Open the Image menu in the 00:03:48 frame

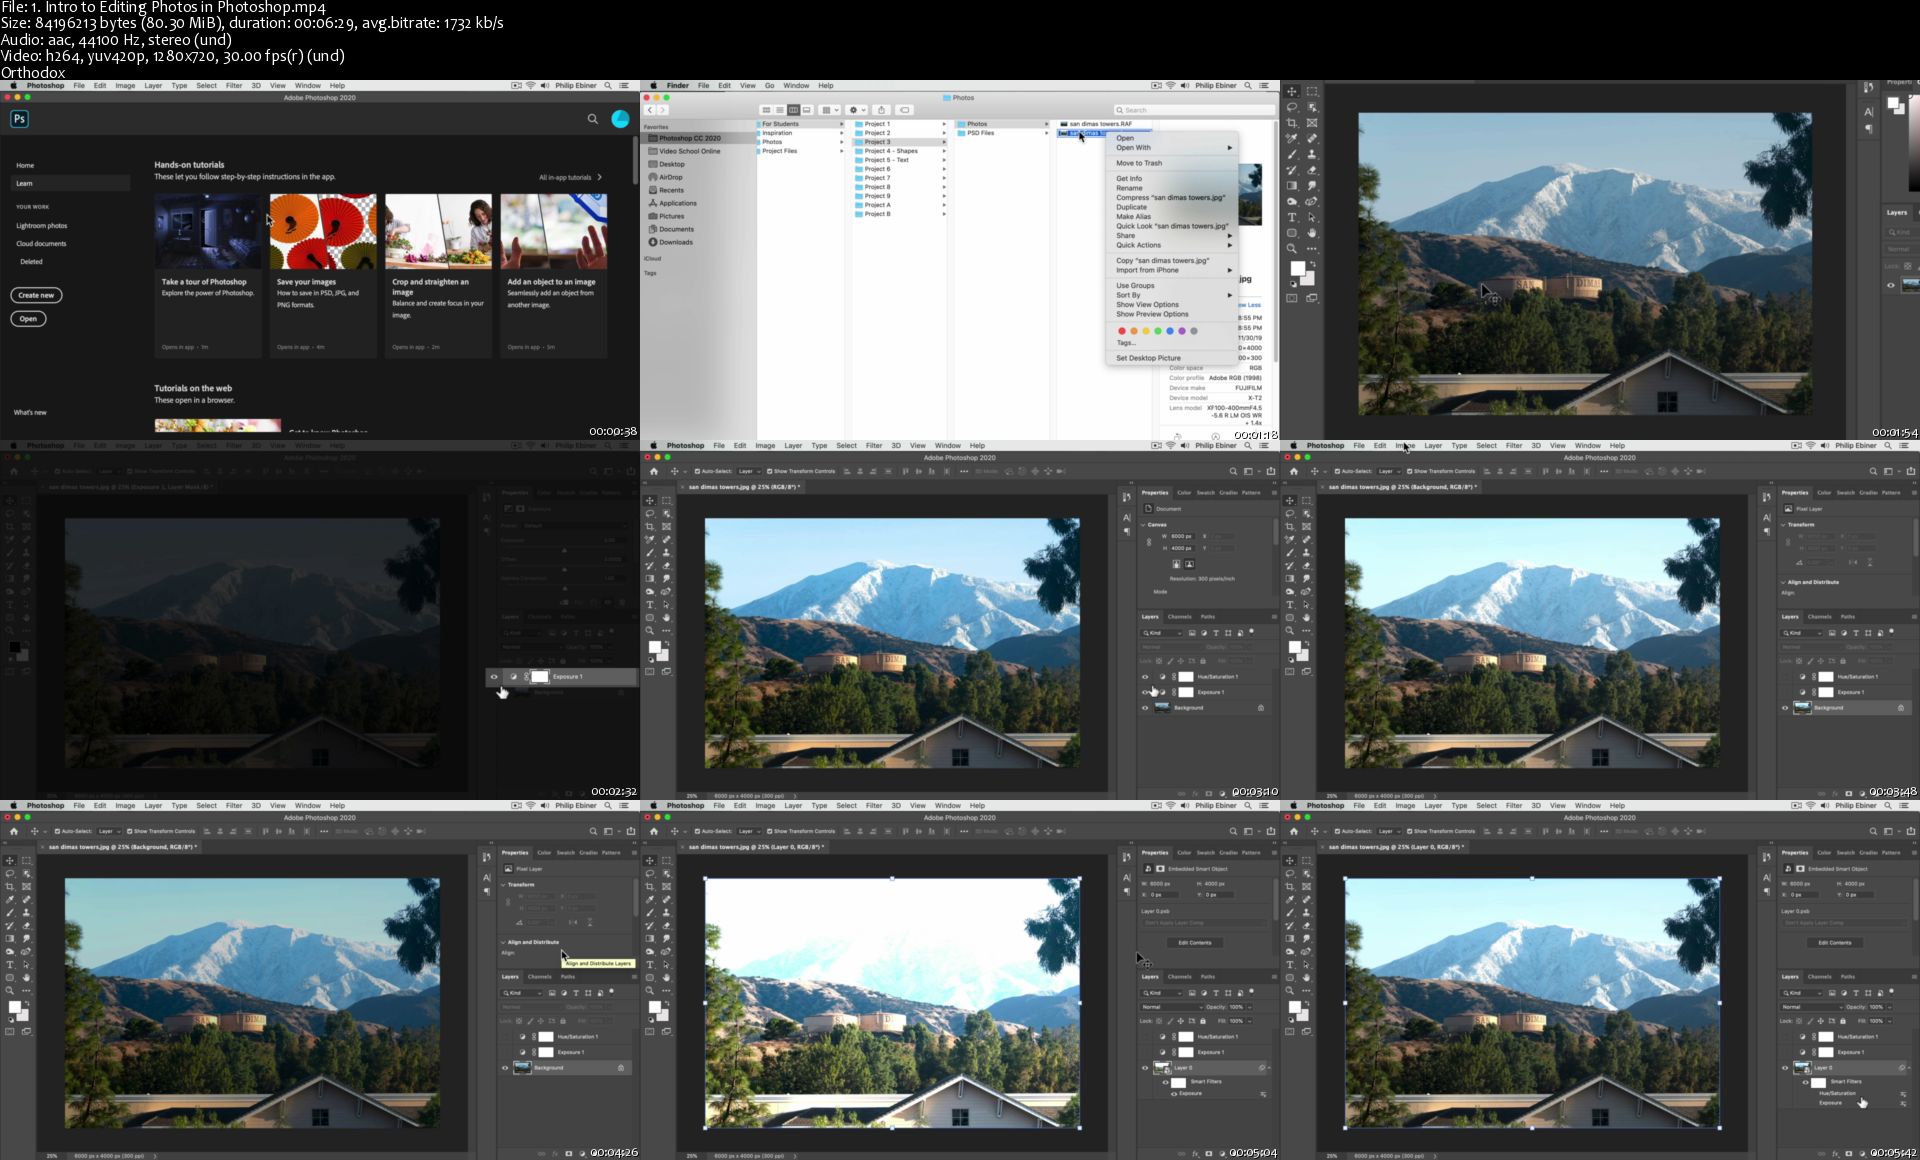point(1405,446)
